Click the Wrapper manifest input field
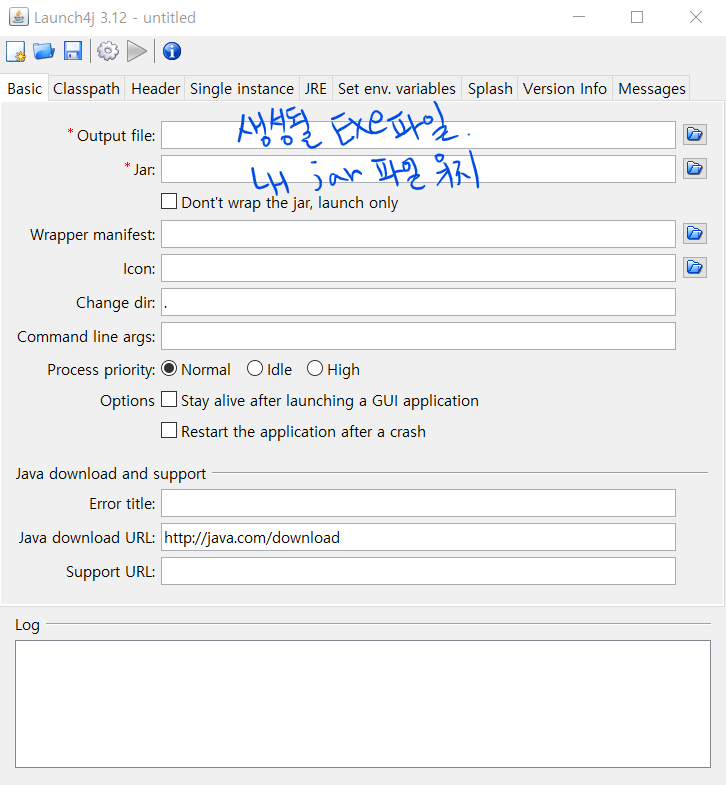Viewport: 726px width, 785px height. tap(418, 234)
